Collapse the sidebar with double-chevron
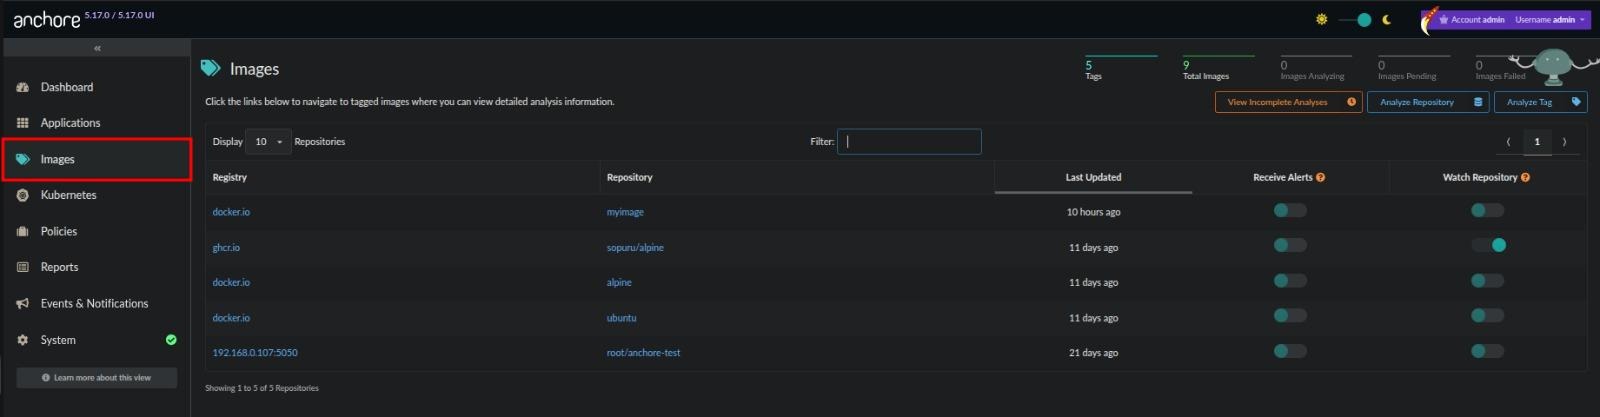1600x417 pixels. pos(97,48)
